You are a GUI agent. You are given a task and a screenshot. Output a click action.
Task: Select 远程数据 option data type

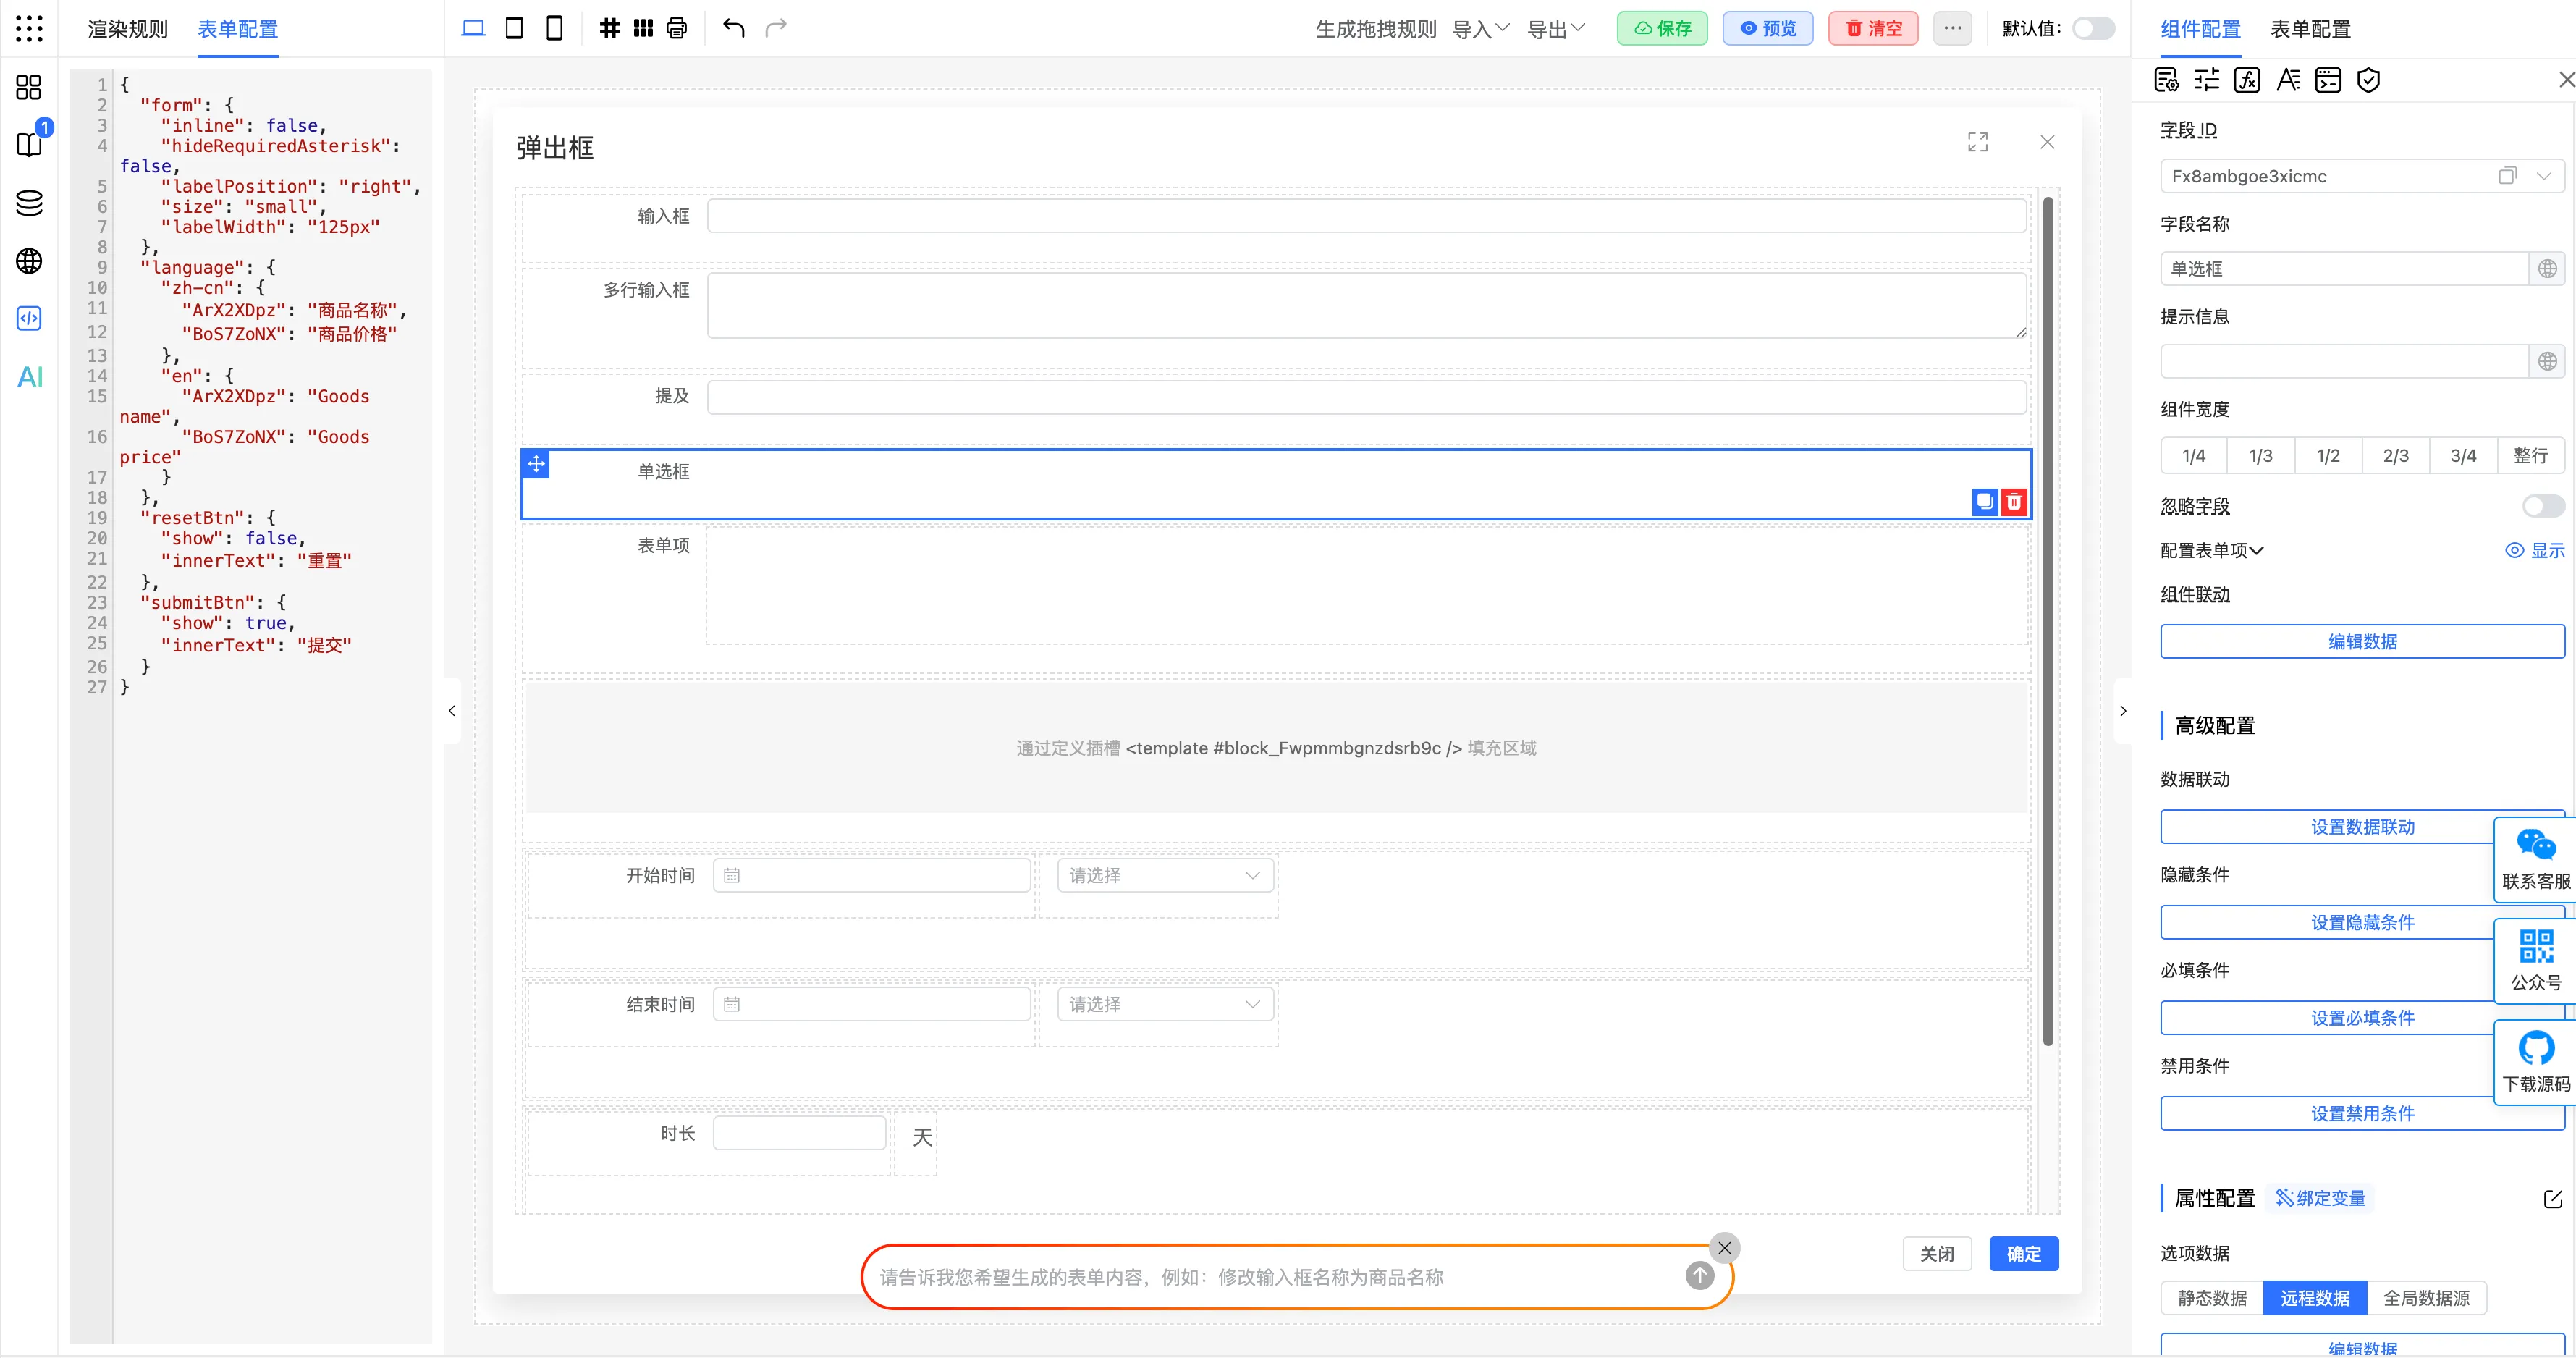tap(2314, 1298)
